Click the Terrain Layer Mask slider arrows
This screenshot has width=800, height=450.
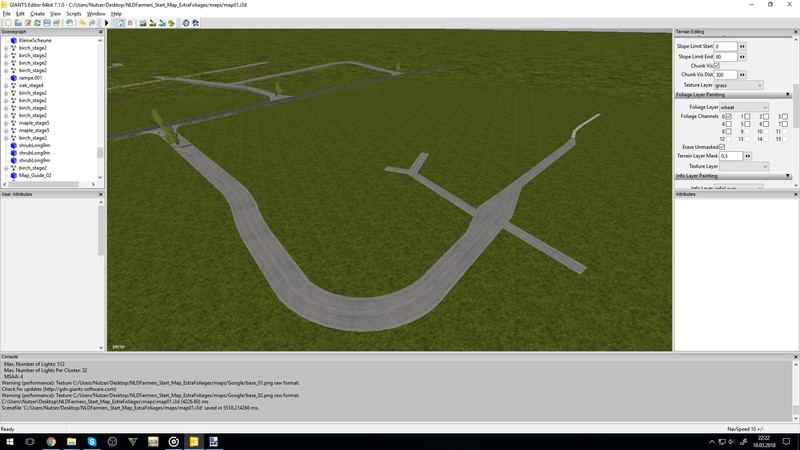point(747,156)
